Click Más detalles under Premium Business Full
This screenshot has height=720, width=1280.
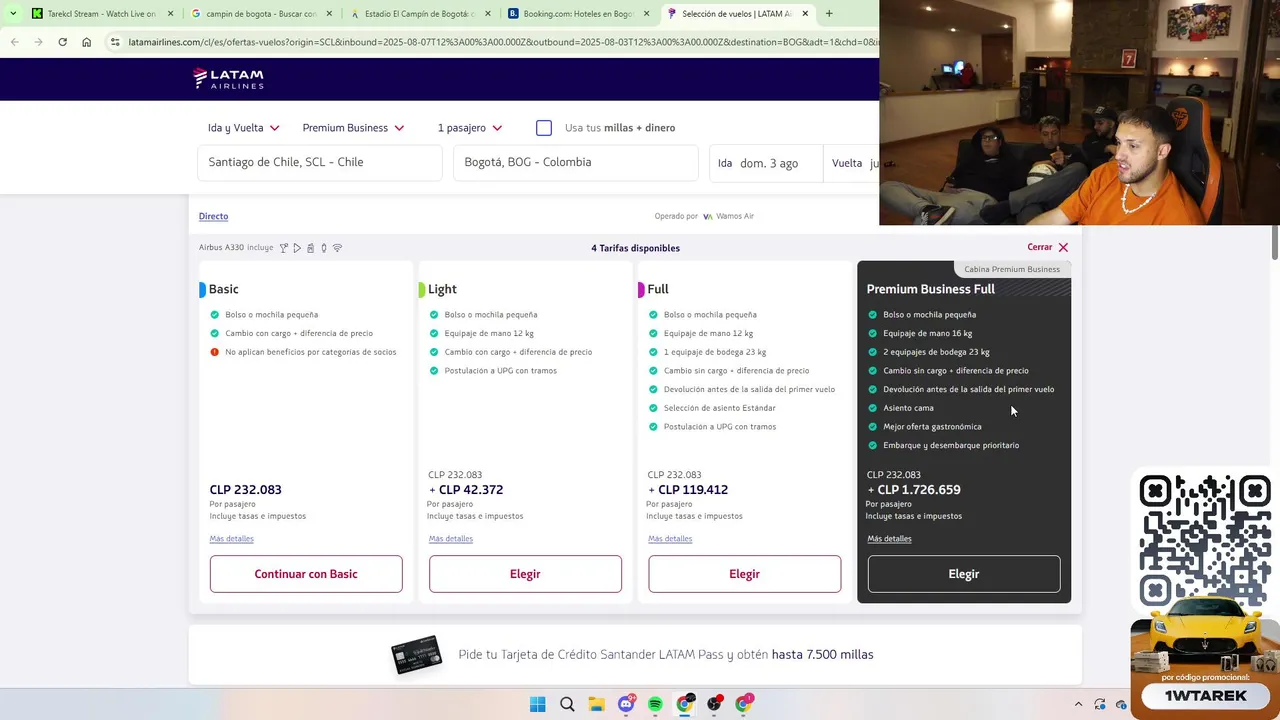coord(889,539)
